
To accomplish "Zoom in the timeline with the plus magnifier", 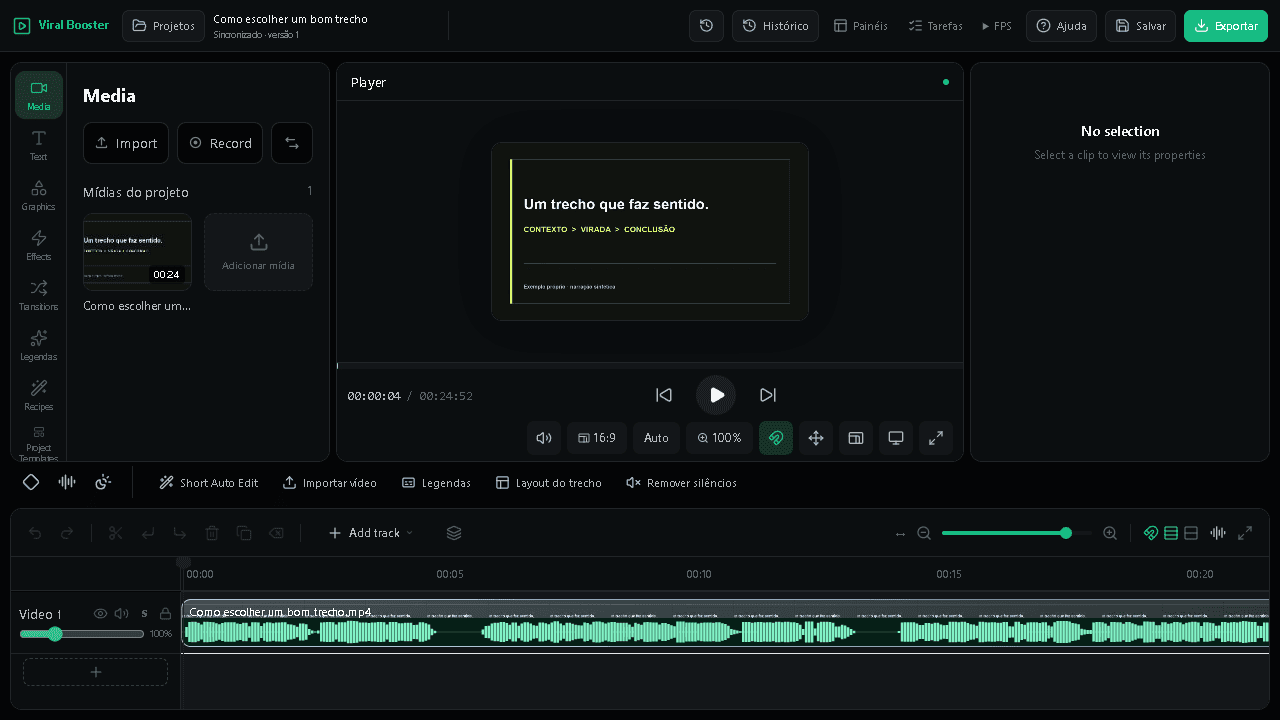I will [1110, 533].
